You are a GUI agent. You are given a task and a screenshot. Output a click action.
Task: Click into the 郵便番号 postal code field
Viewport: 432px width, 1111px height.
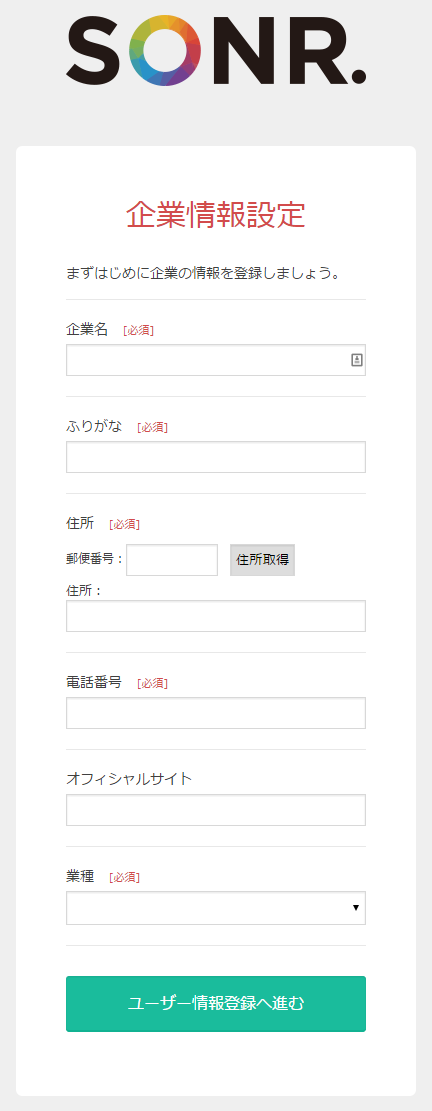click(x=172, y=560)
